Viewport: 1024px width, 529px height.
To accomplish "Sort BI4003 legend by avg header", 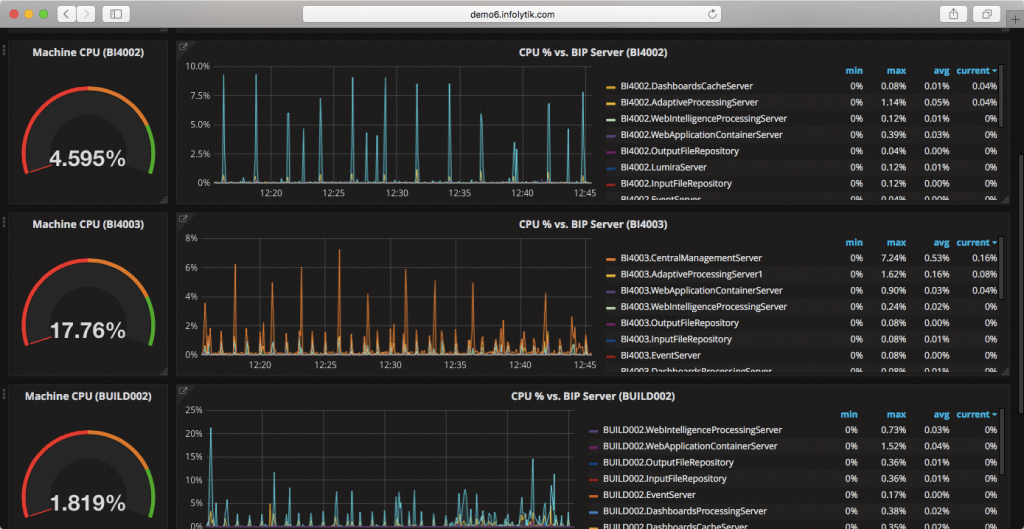I will tap(940, 242).
